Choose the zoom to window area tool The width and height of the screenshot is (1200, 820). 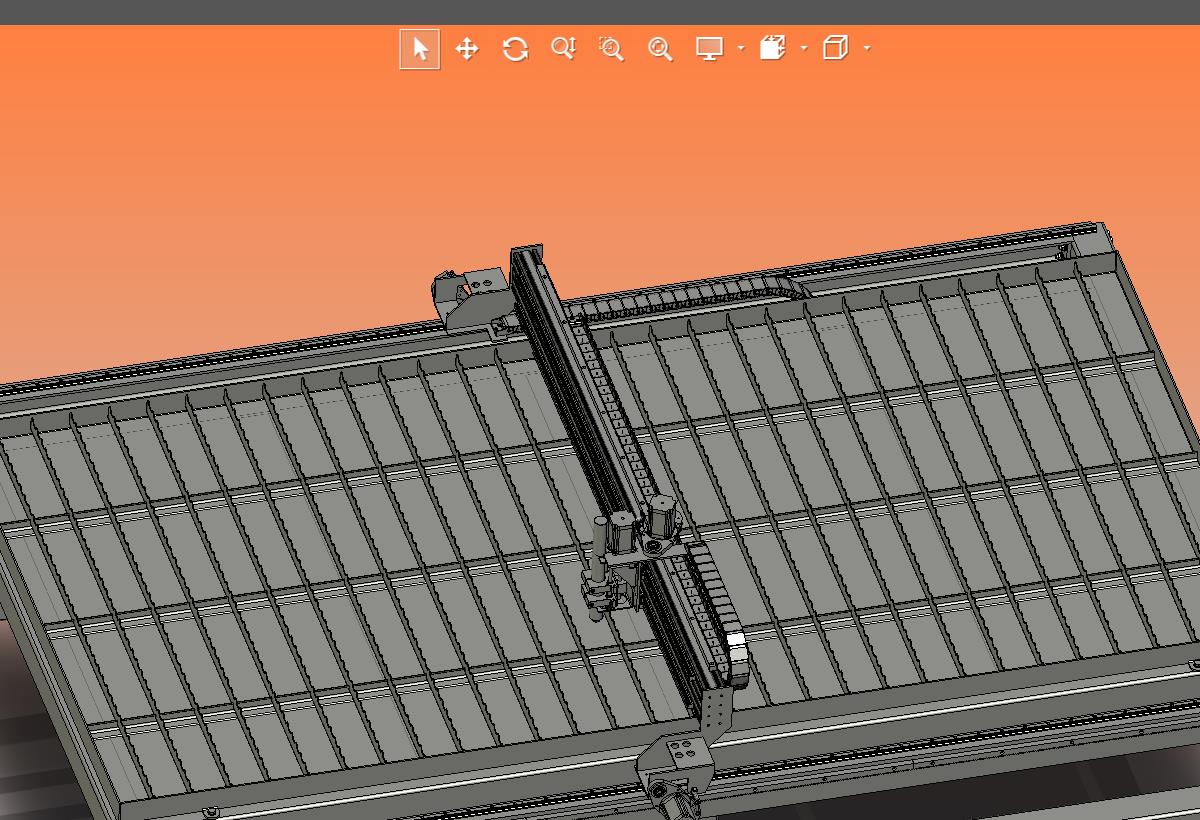tap(611, 49)
